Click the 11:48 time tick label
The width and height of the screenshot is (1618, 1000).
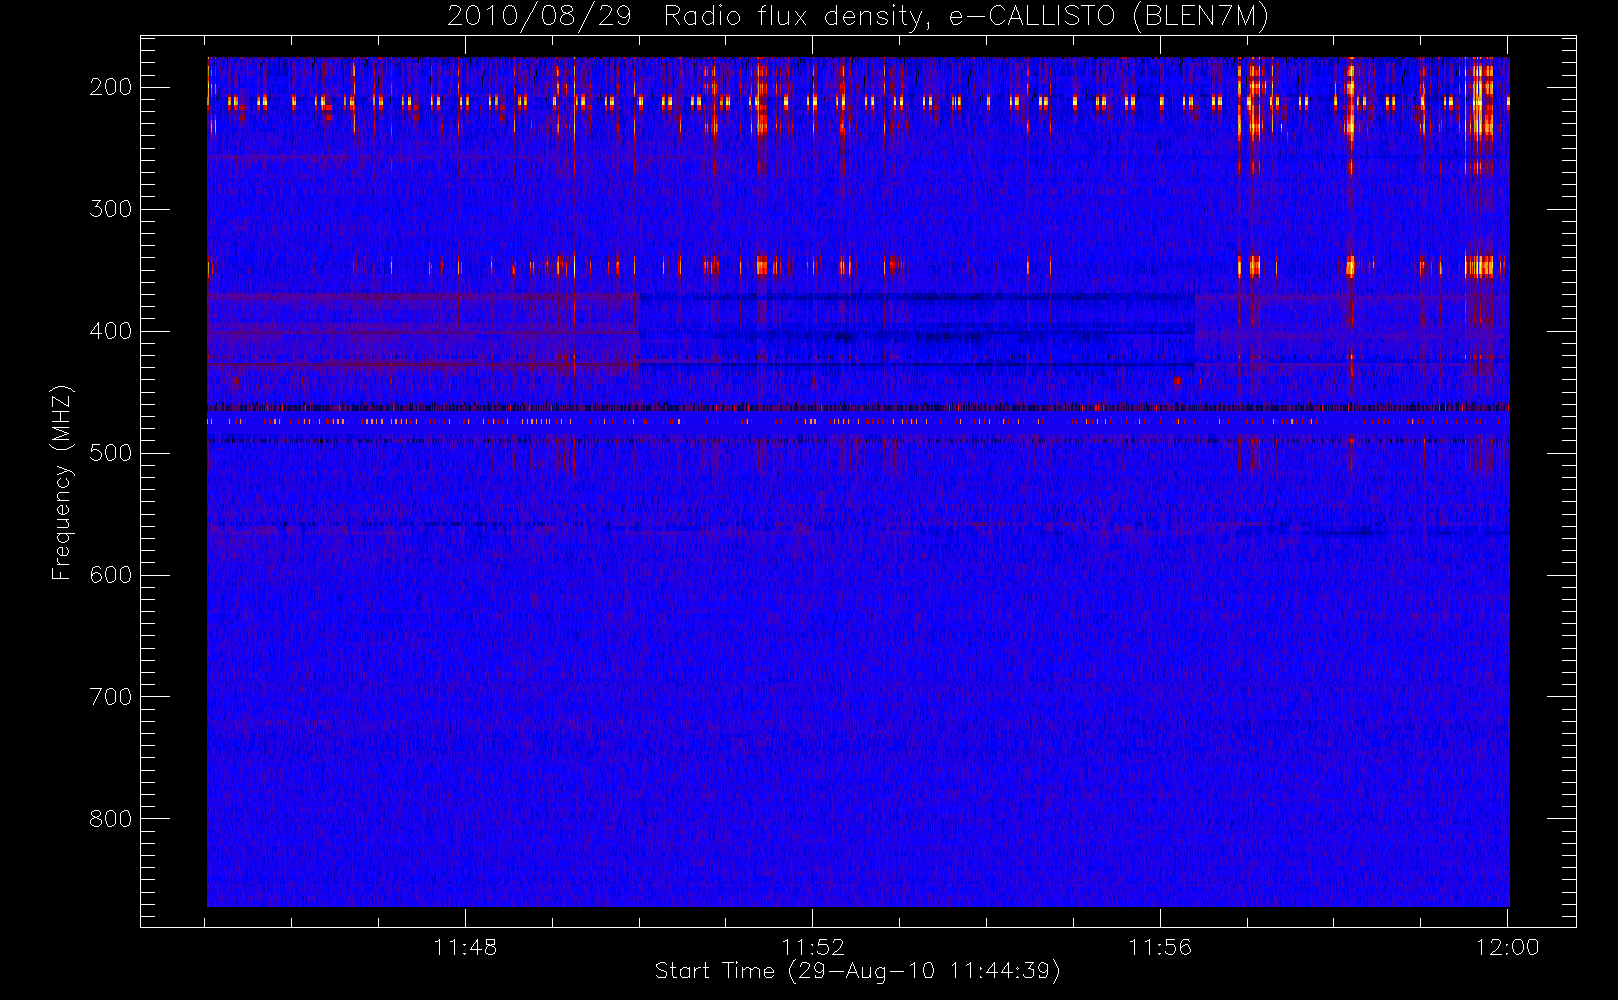465,947
